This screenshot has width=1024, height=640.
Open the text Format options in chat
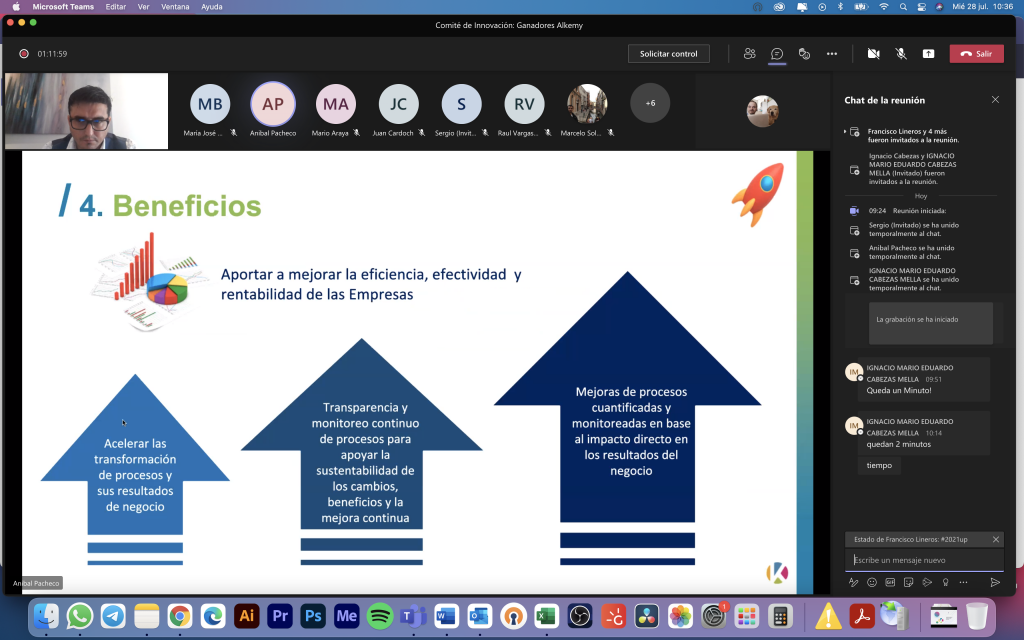click(853, 582)
